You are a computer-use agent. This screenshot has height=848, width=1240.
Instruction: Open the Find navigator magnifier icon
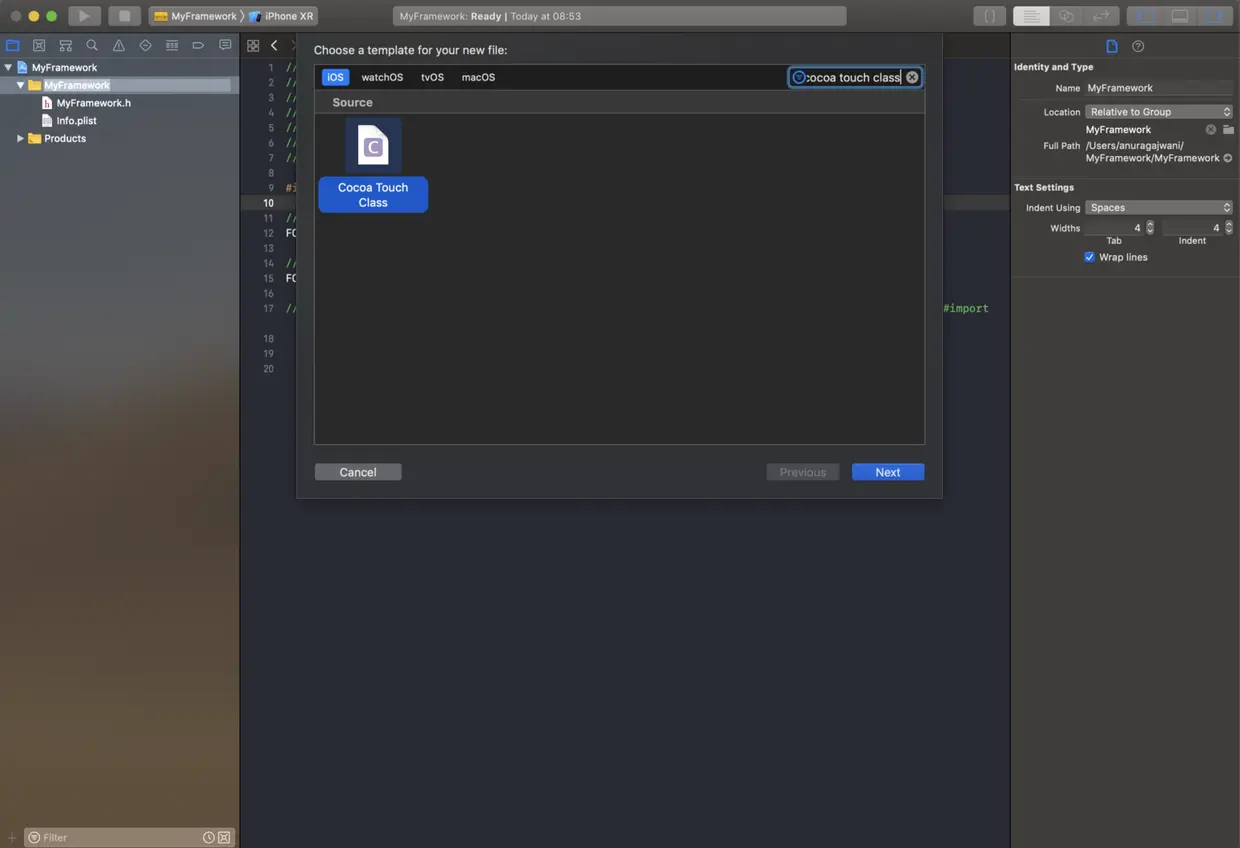tap(92, 46)
